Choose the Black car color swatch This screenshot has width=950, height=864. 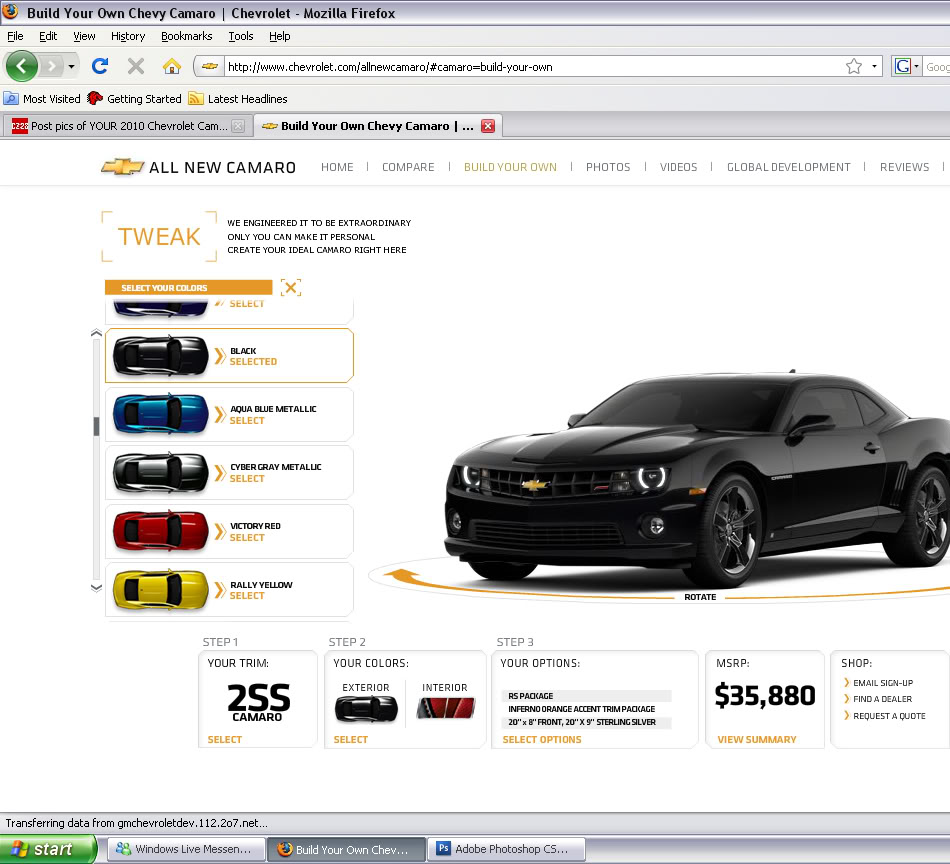[x=161, y=356]
